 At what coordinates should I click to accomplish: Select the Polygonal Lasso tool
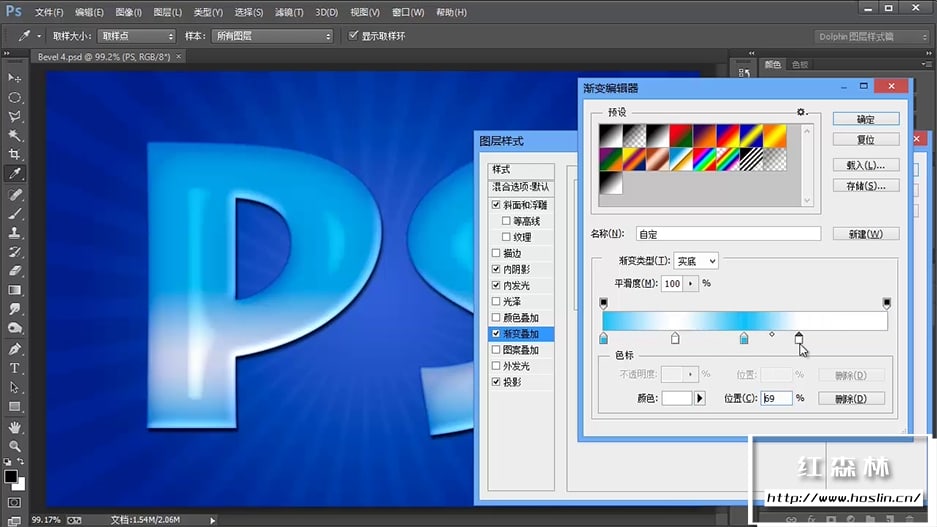point(14,117)
